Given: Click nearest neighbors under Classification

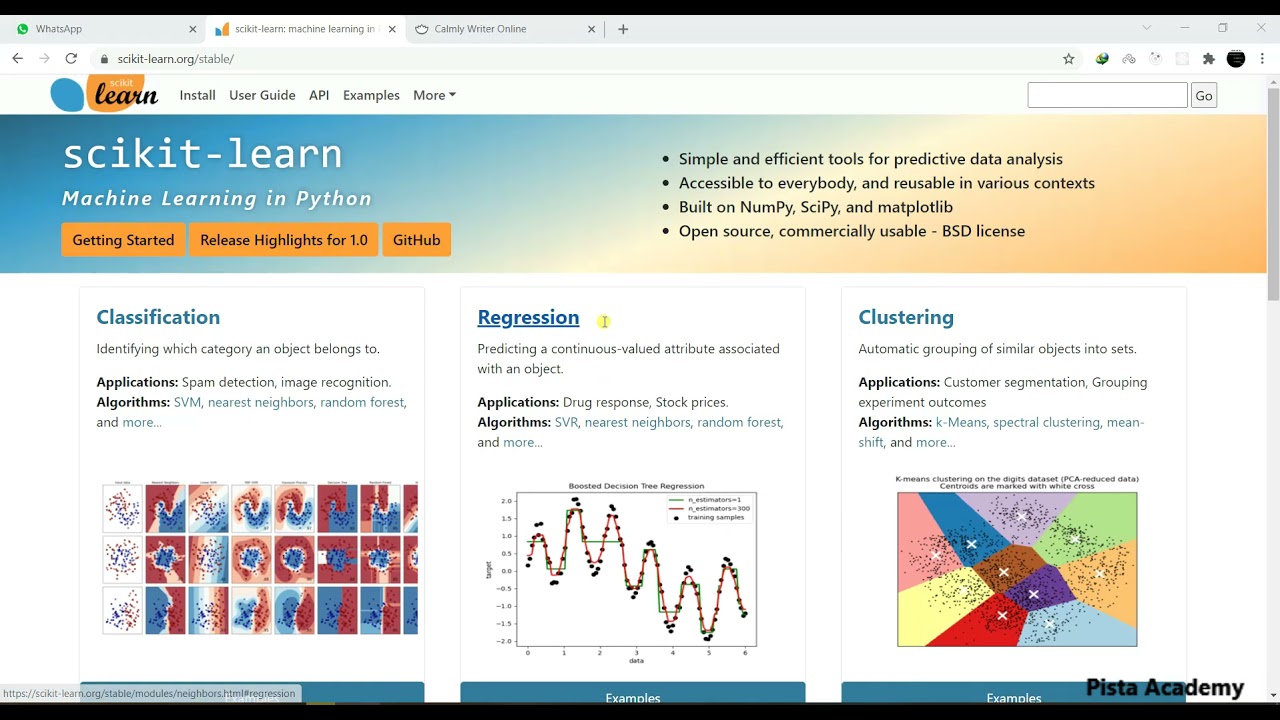Looking at the screenshot, I should [x=261, y=402].
